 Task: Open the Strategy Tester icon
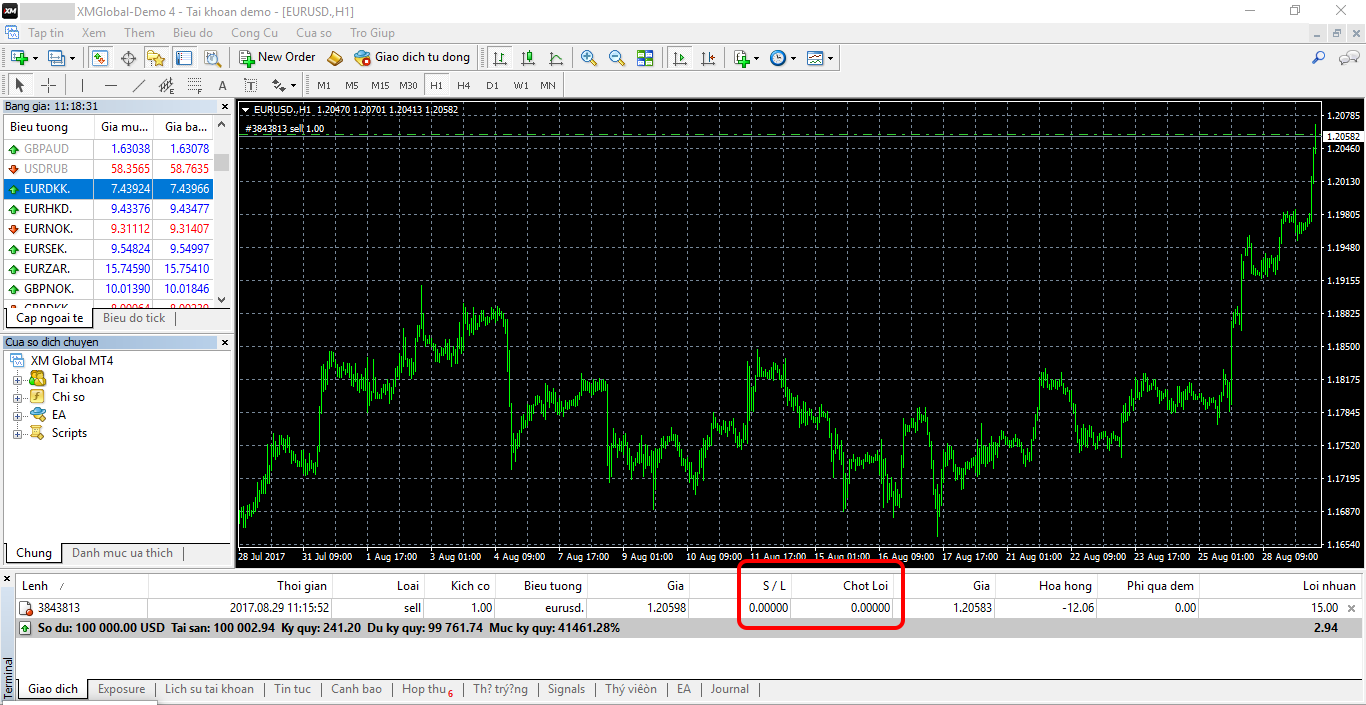coord(212,58)
